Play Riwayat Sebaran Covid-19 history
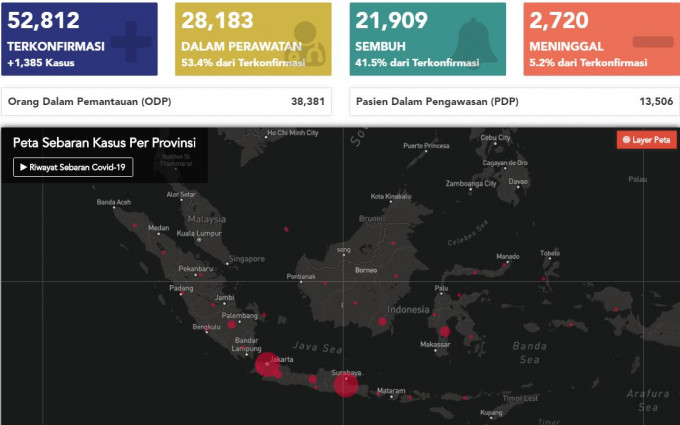The width and height of the screenshot is (680, 425). pos(73,168)
